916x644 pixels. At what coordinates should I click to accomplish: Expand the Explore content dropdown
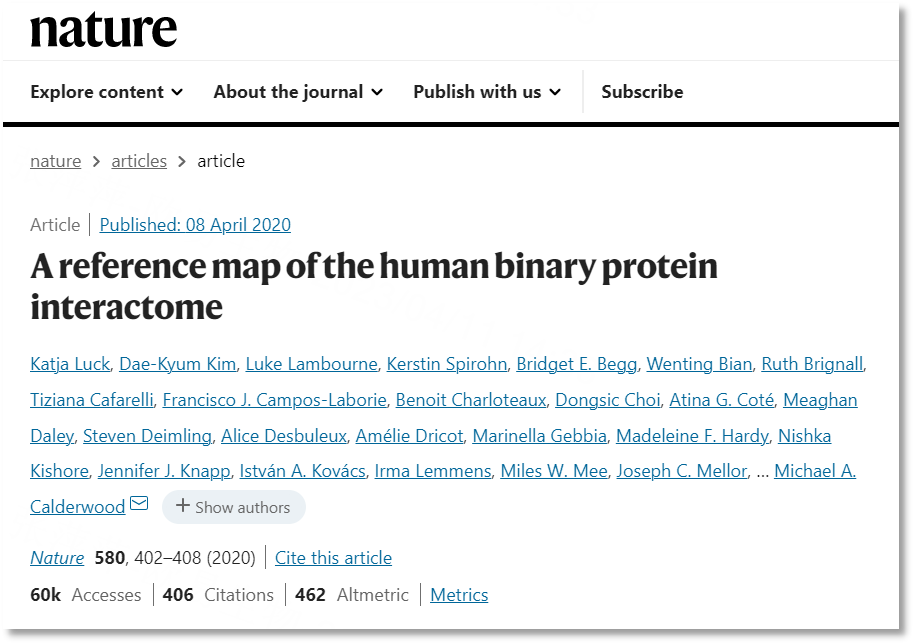point(107,92)
